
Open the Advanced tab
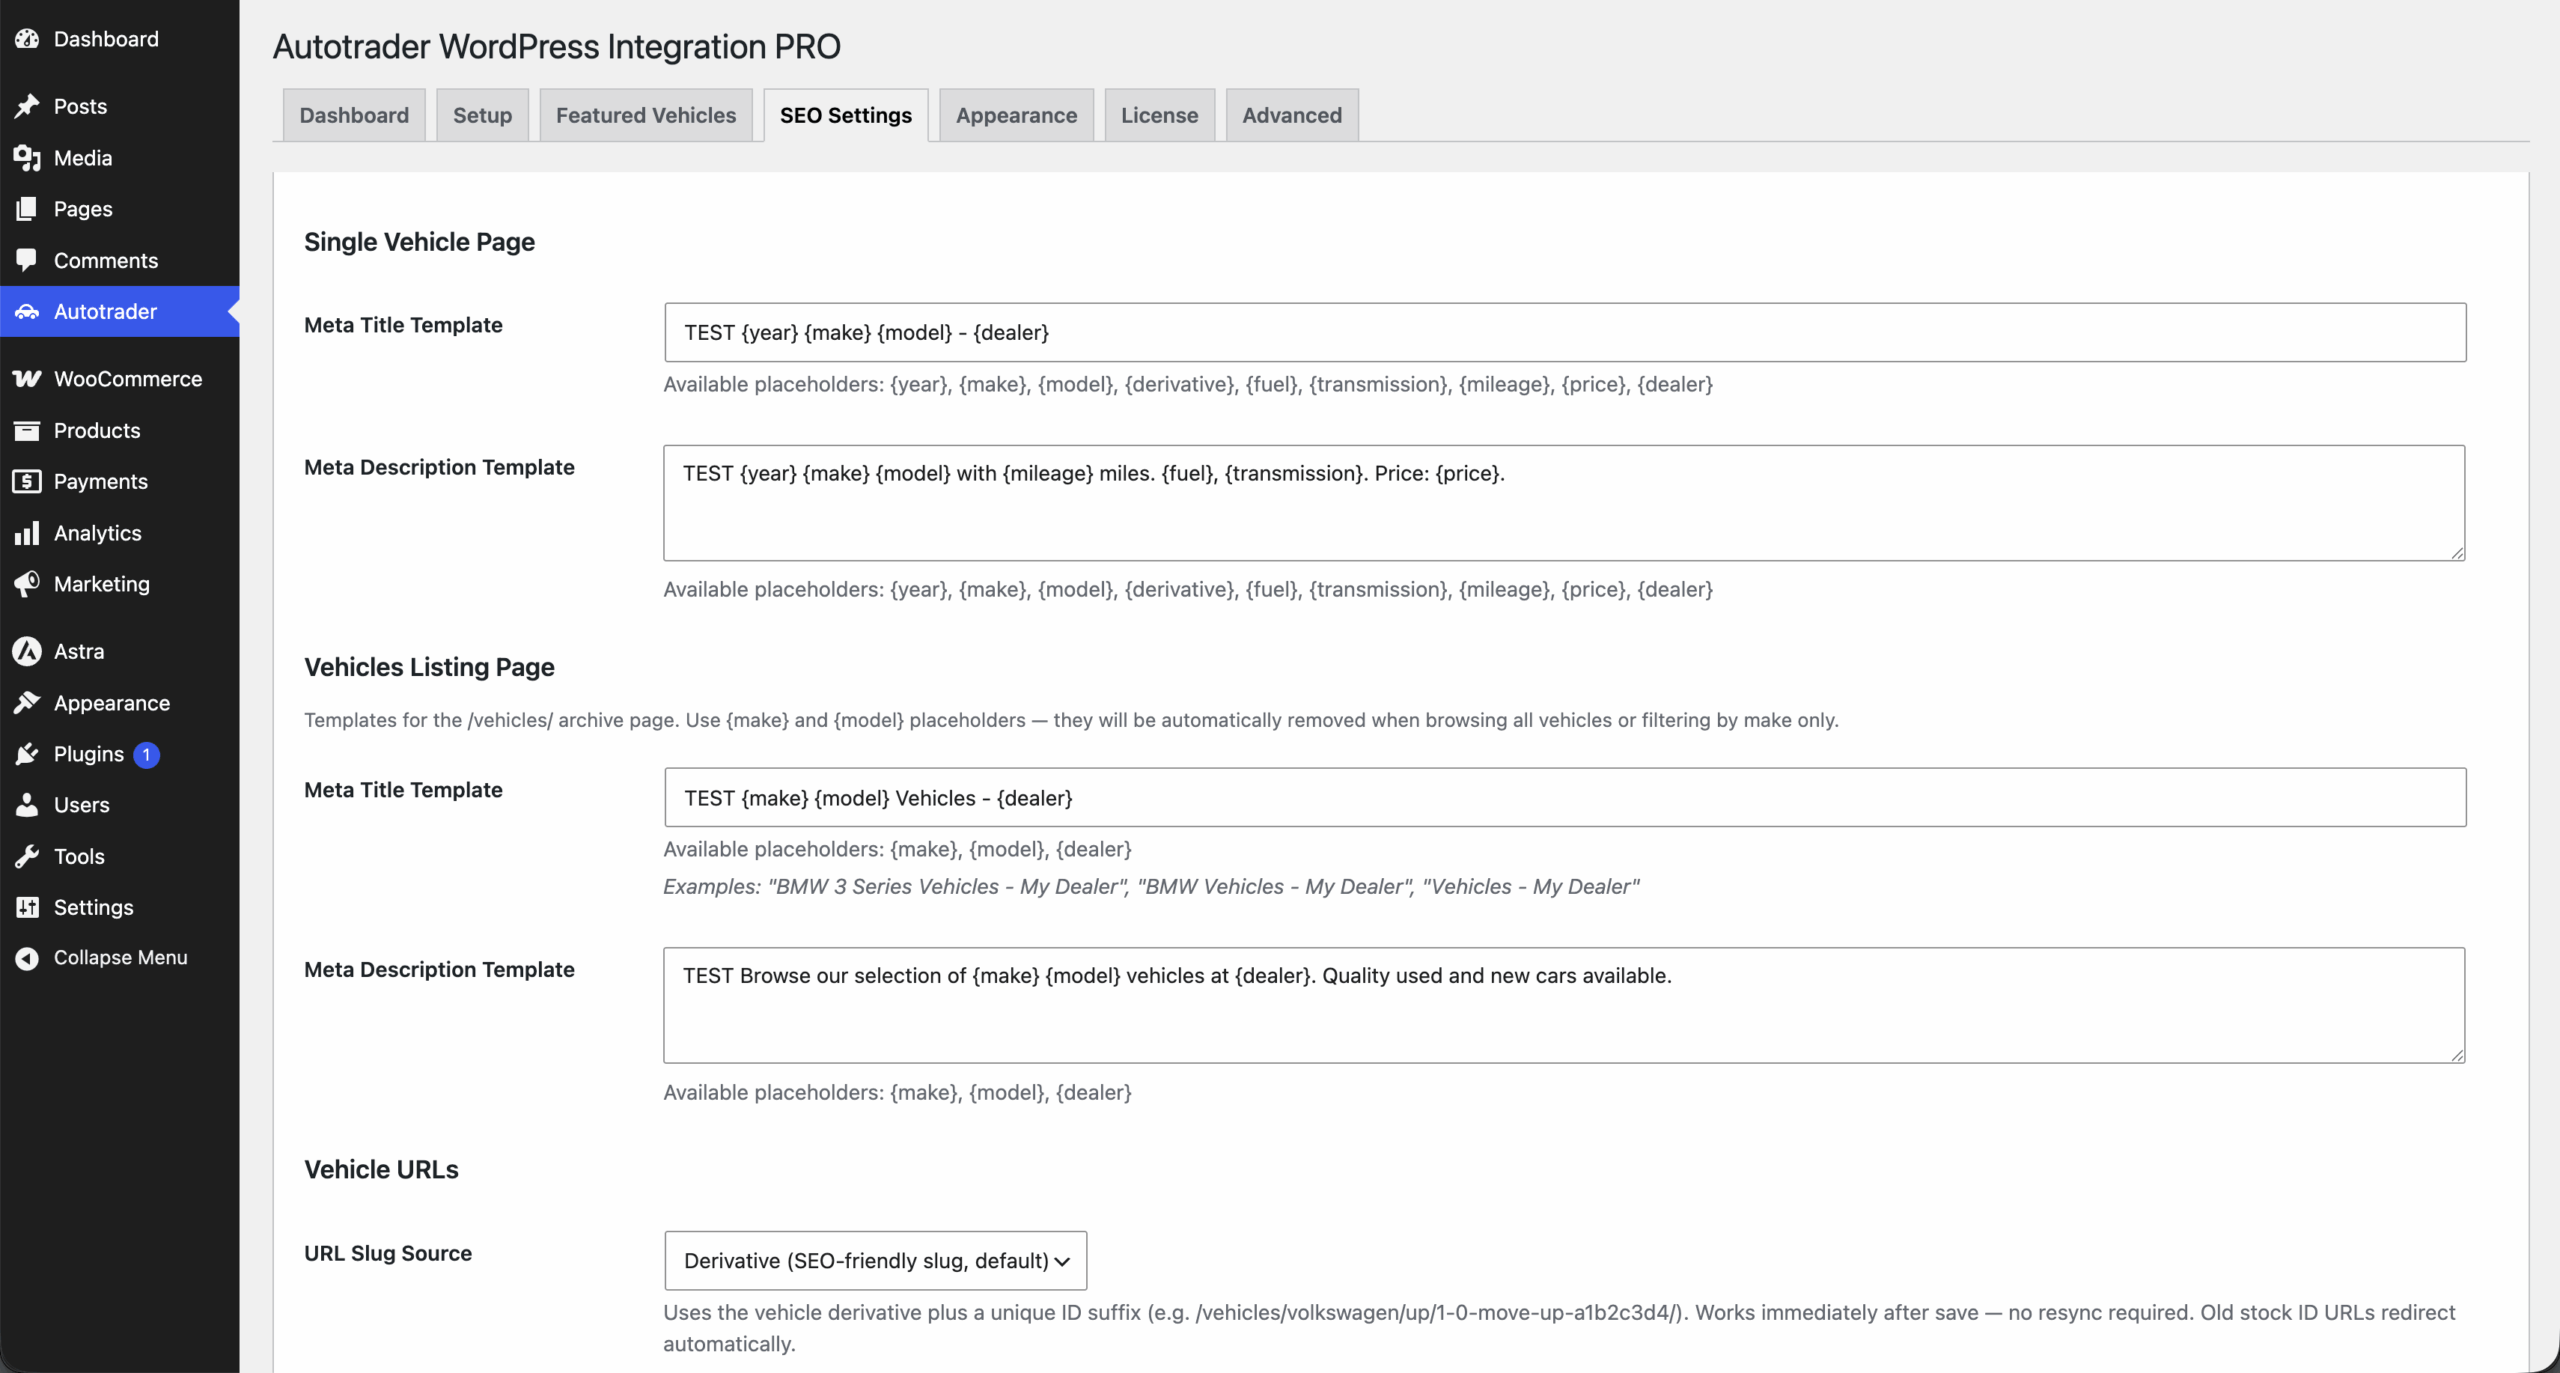pos(1292,115)
